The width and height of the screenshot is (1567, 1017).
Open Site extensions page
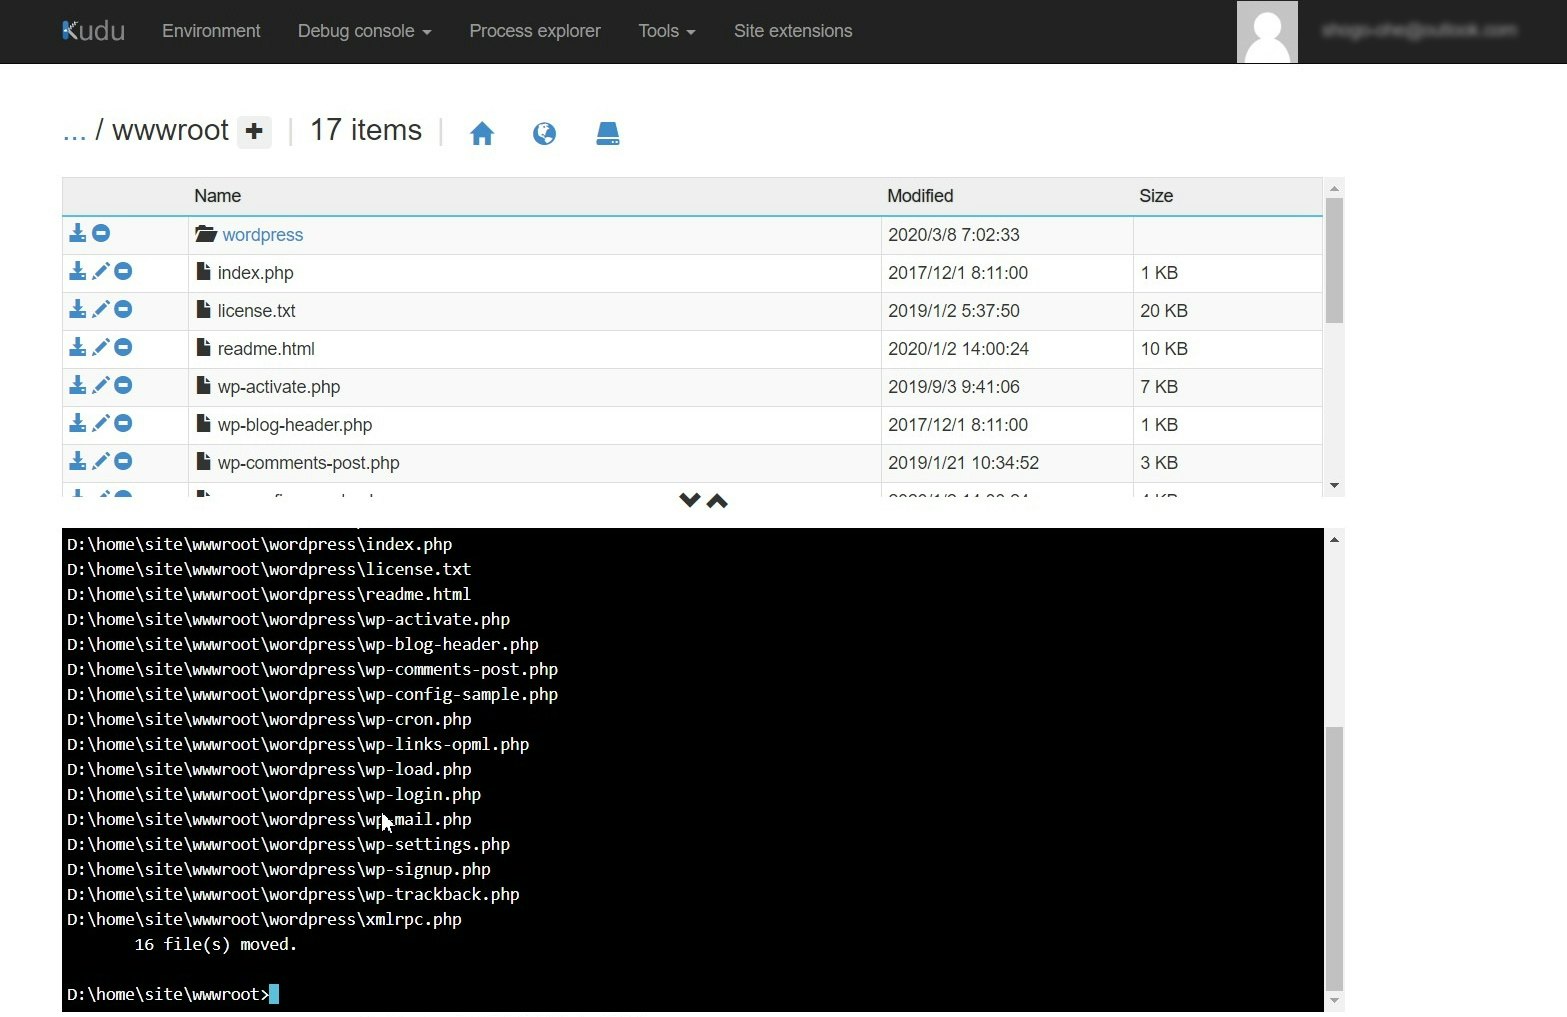tap(793, 31)
